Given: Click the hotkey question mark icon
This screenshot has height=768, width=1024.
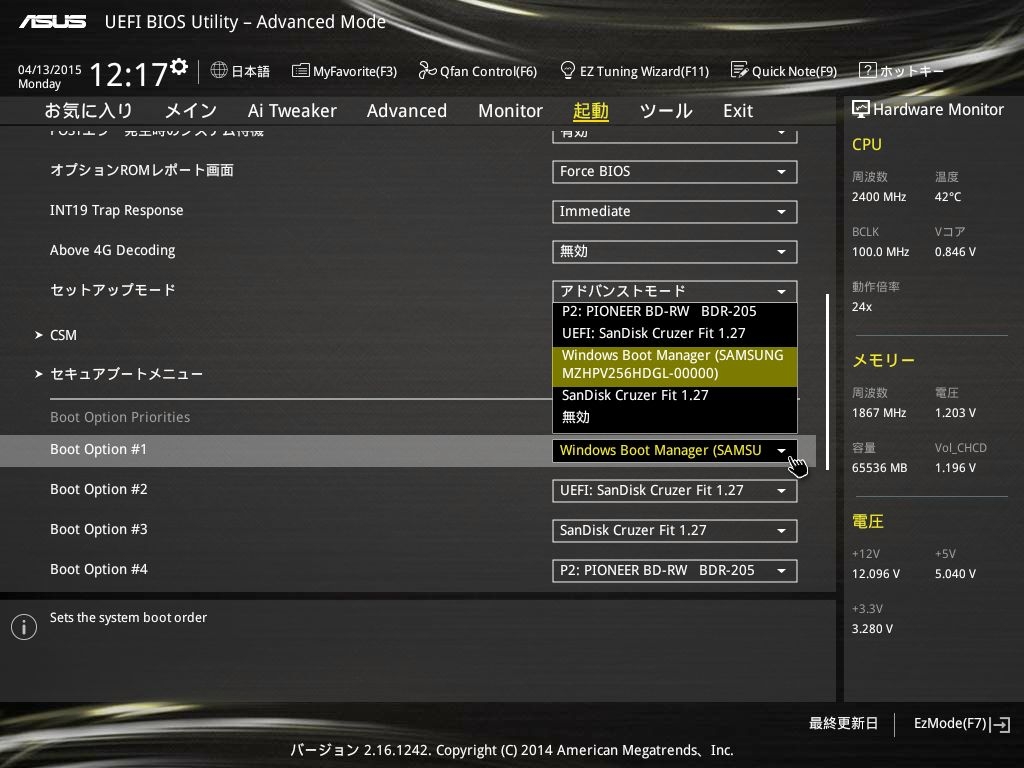Looking at the screenshot, I should click(x=867, y=70).
